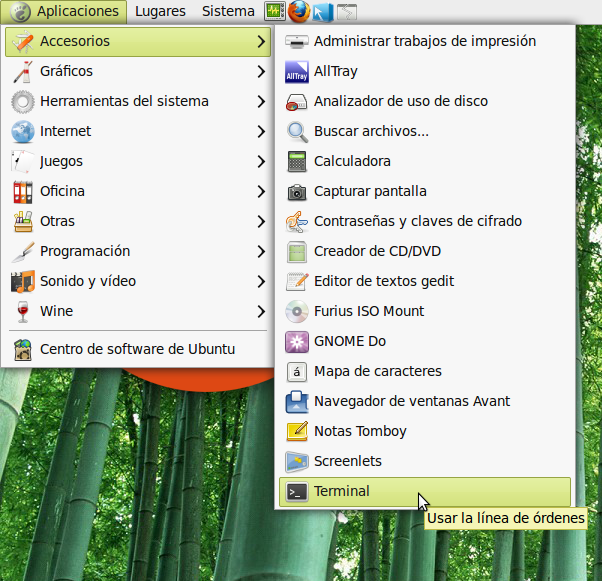Open the Programación category

pos(138,252)
